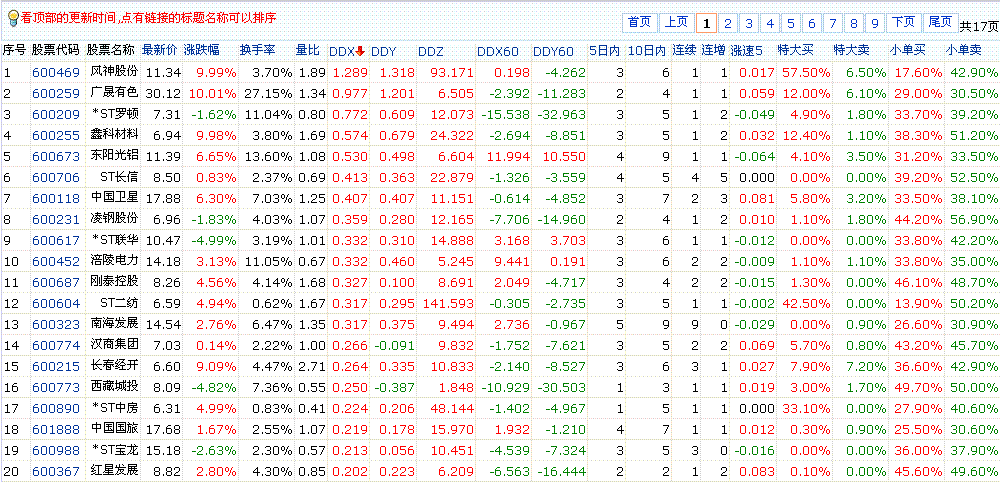Sort by DDZ column header
Screen dimensions: 1000x482
[431, 51]
